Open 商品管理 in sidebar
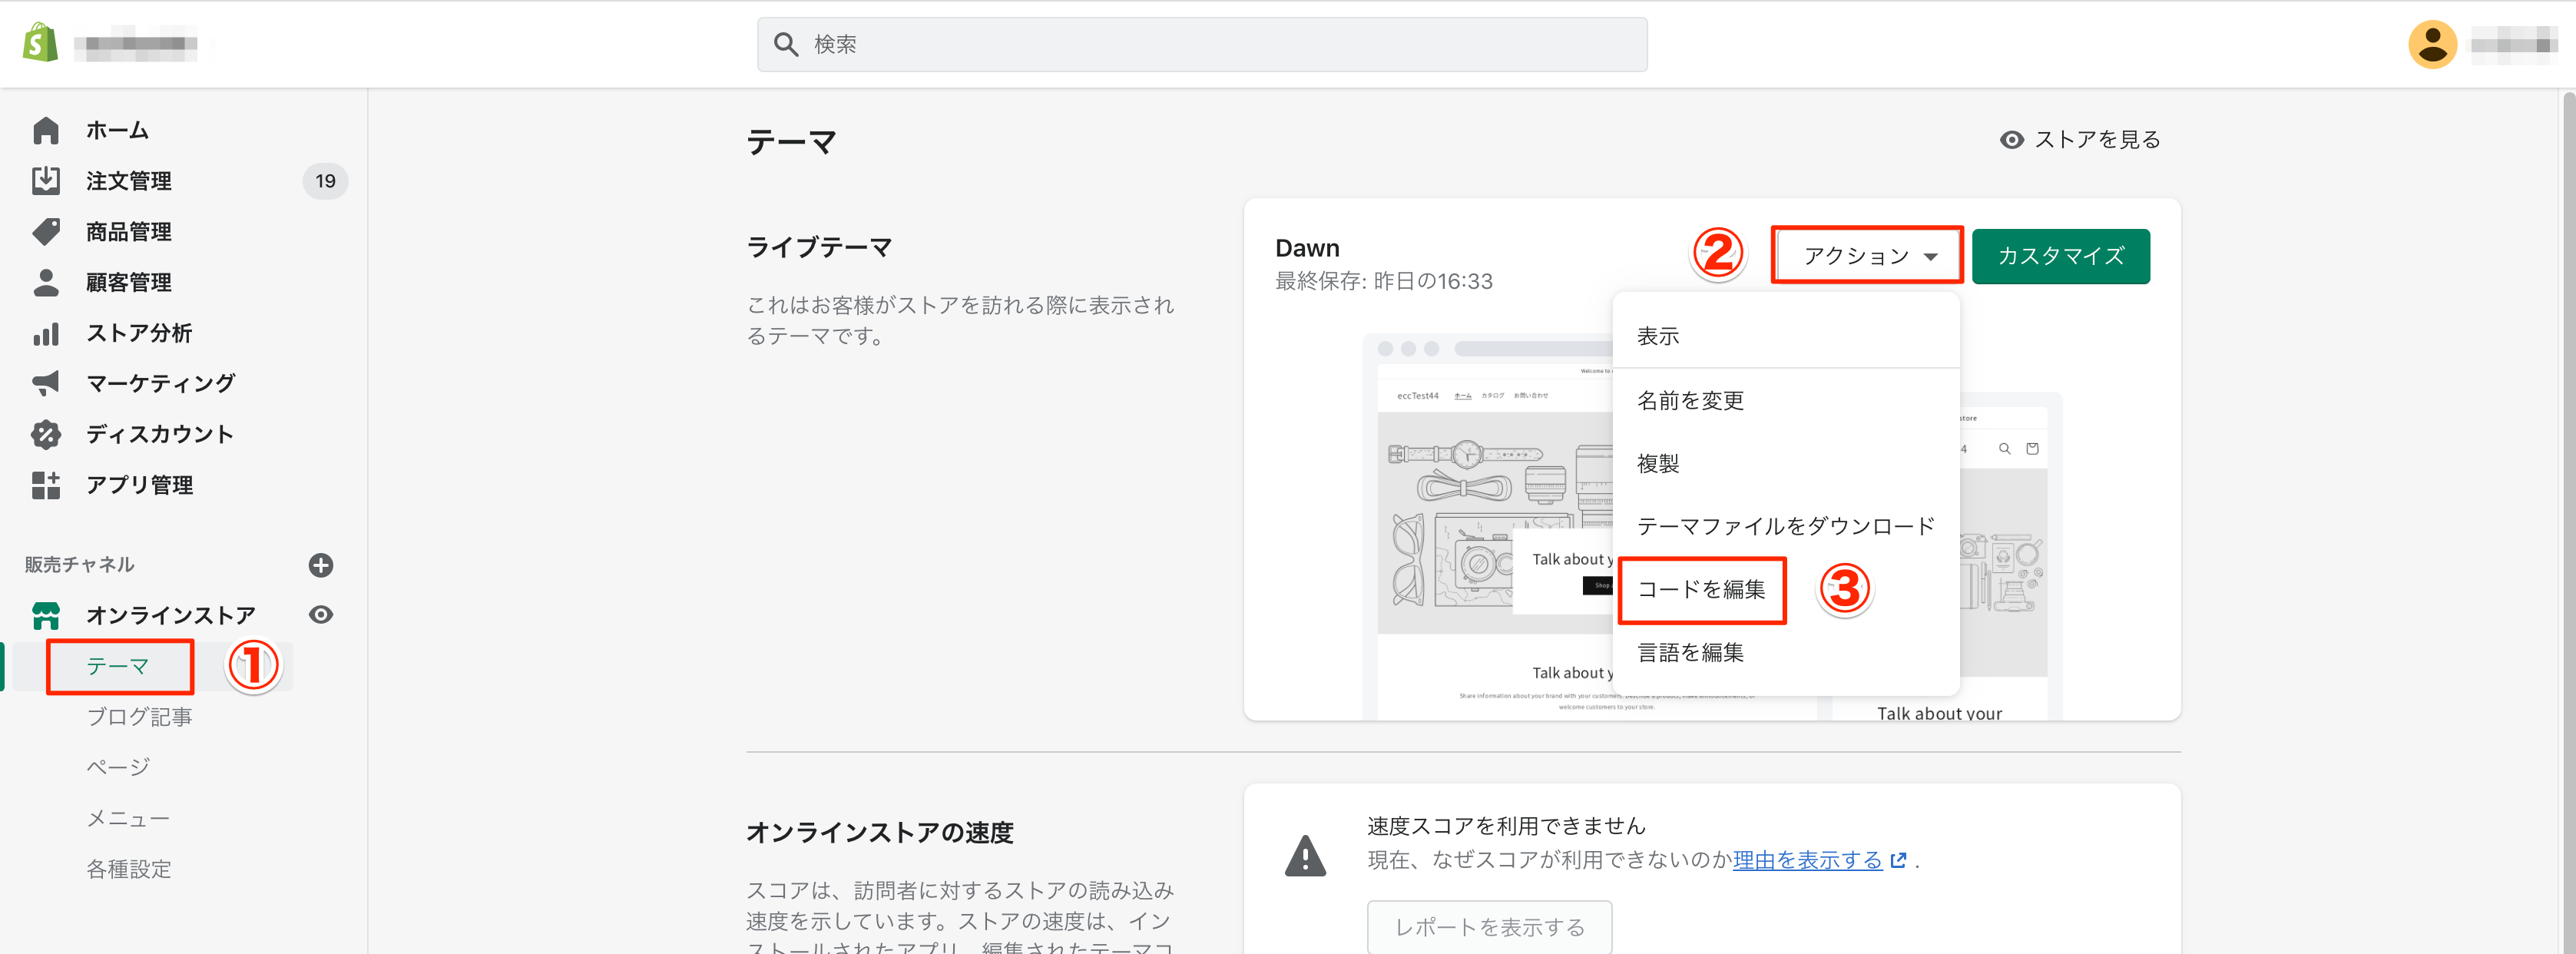2576x954 pixels. tap(128, 232)
